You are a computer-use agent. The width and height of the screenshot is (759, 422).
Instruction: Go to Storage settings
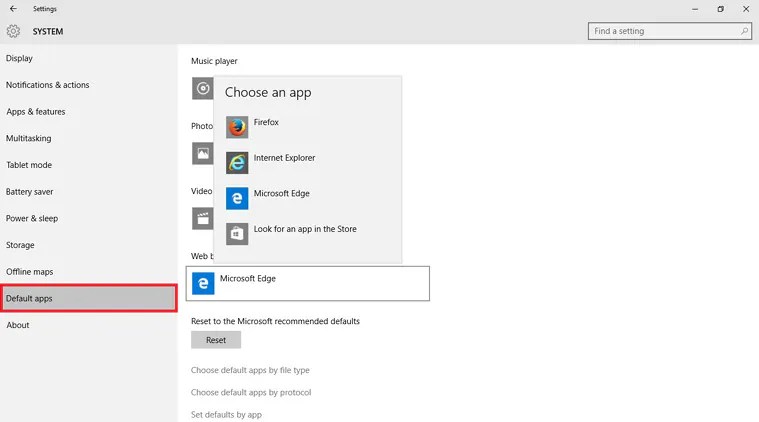coord(20,245)
